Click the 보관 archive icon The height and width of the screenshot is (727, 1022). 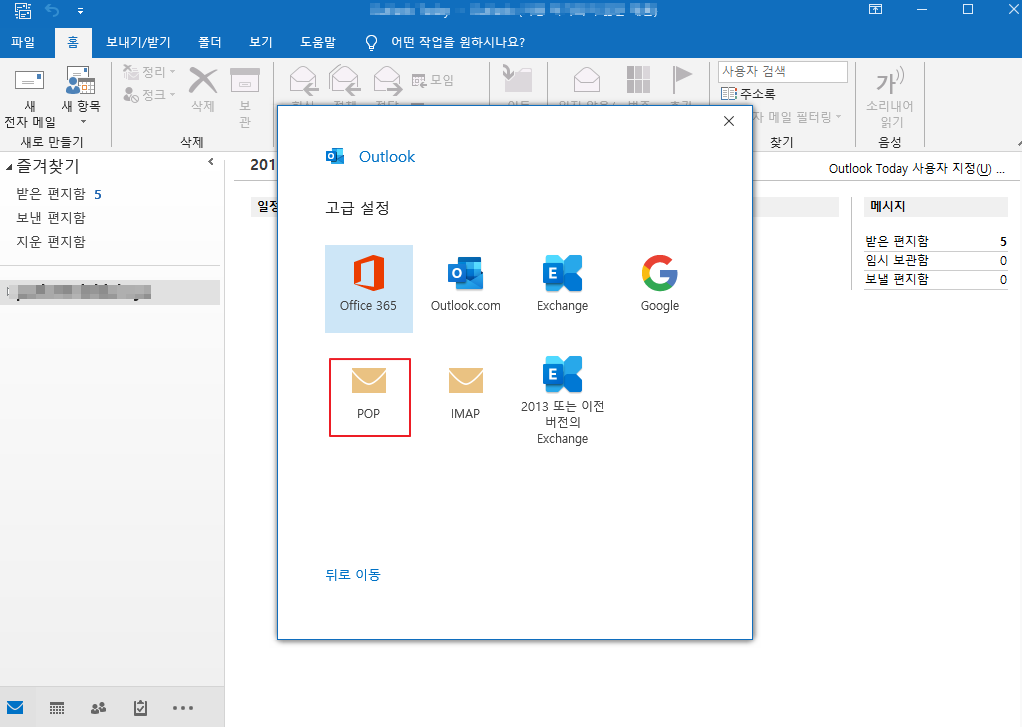[x=245, y=82]
